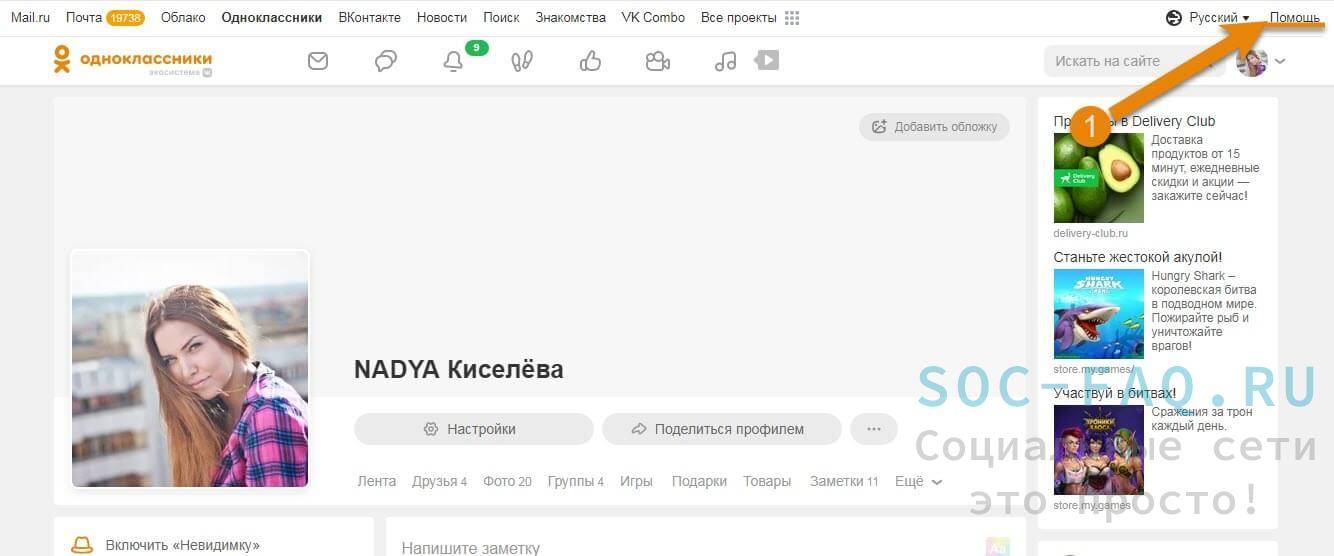Viewport: 1334px width, 556px height.
Task: Open the profile avatar dropdown menu
Action: point(1260,61)
